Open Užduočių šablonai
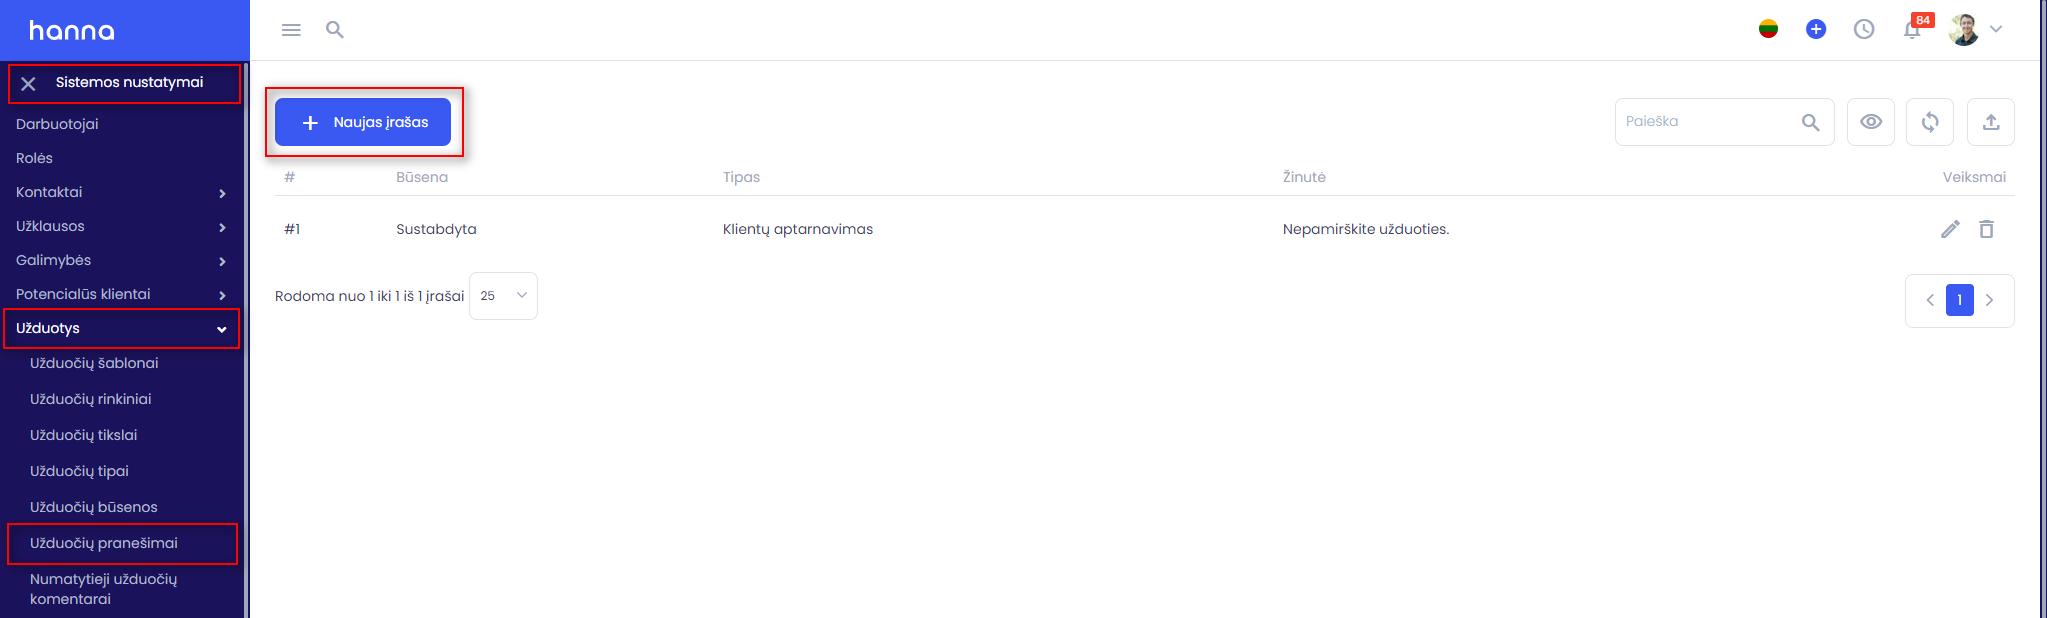 (x=94, y=363)
